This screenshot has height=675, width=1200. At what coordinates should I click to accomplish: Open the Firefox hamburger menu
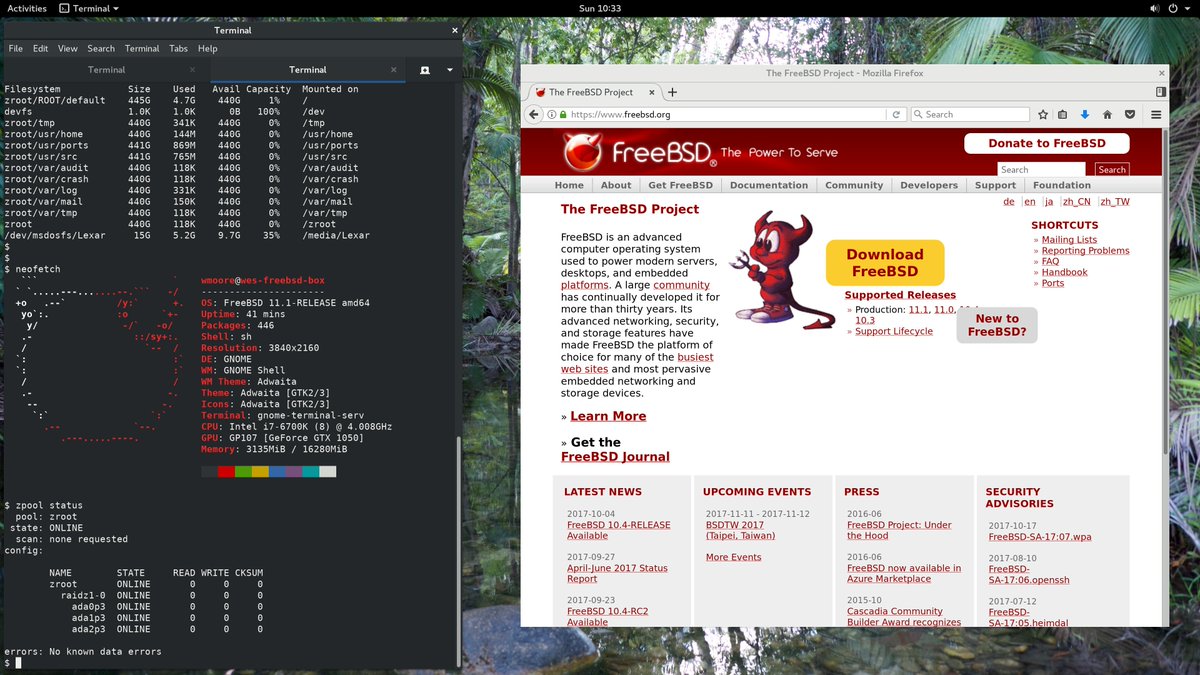tap(1156, 114)
